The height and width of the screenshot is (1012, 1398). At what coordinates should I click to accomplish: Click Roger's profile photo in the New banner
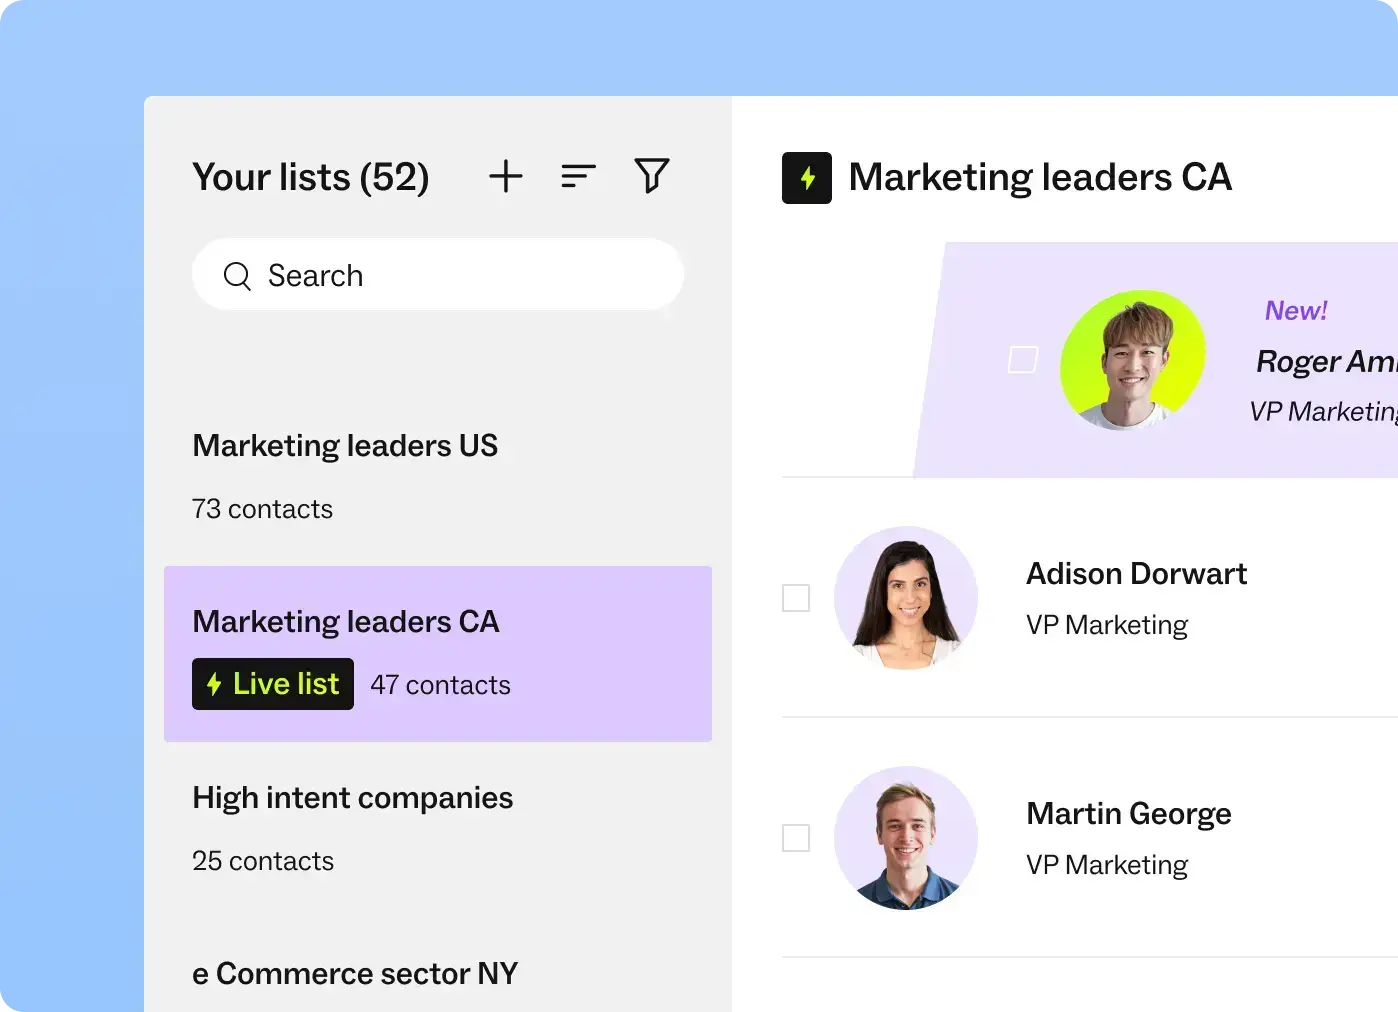pyautogui.click(x=1135, y=362)
